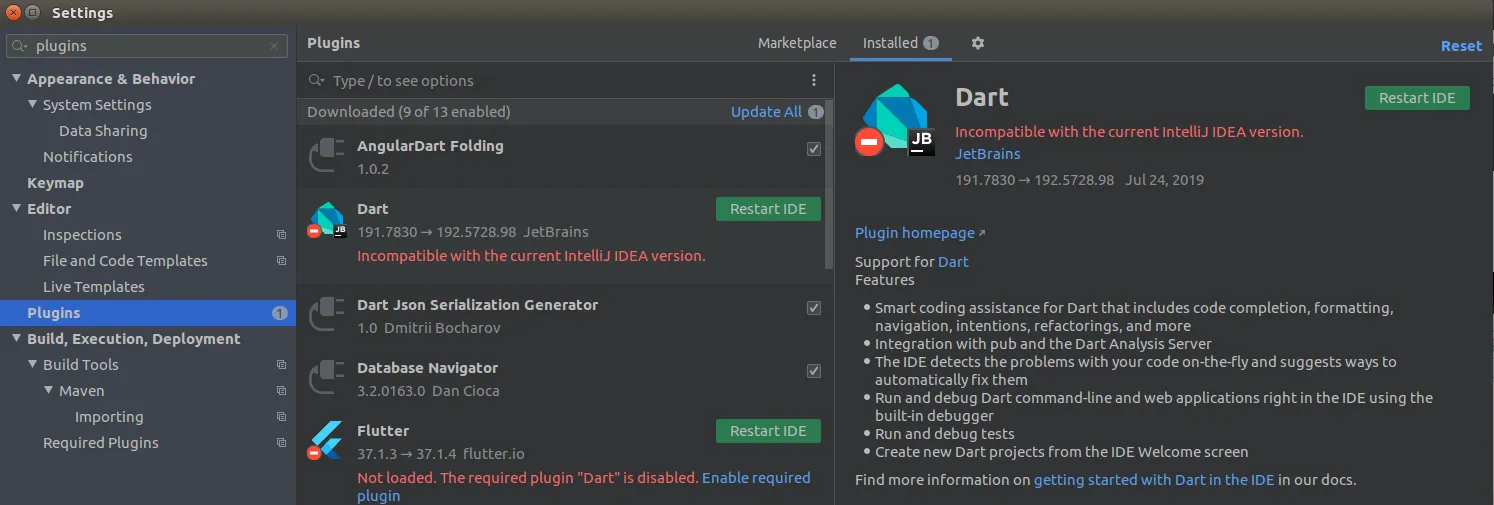Click Downloaded (9 of 13 enabled) header

[408, 112]
